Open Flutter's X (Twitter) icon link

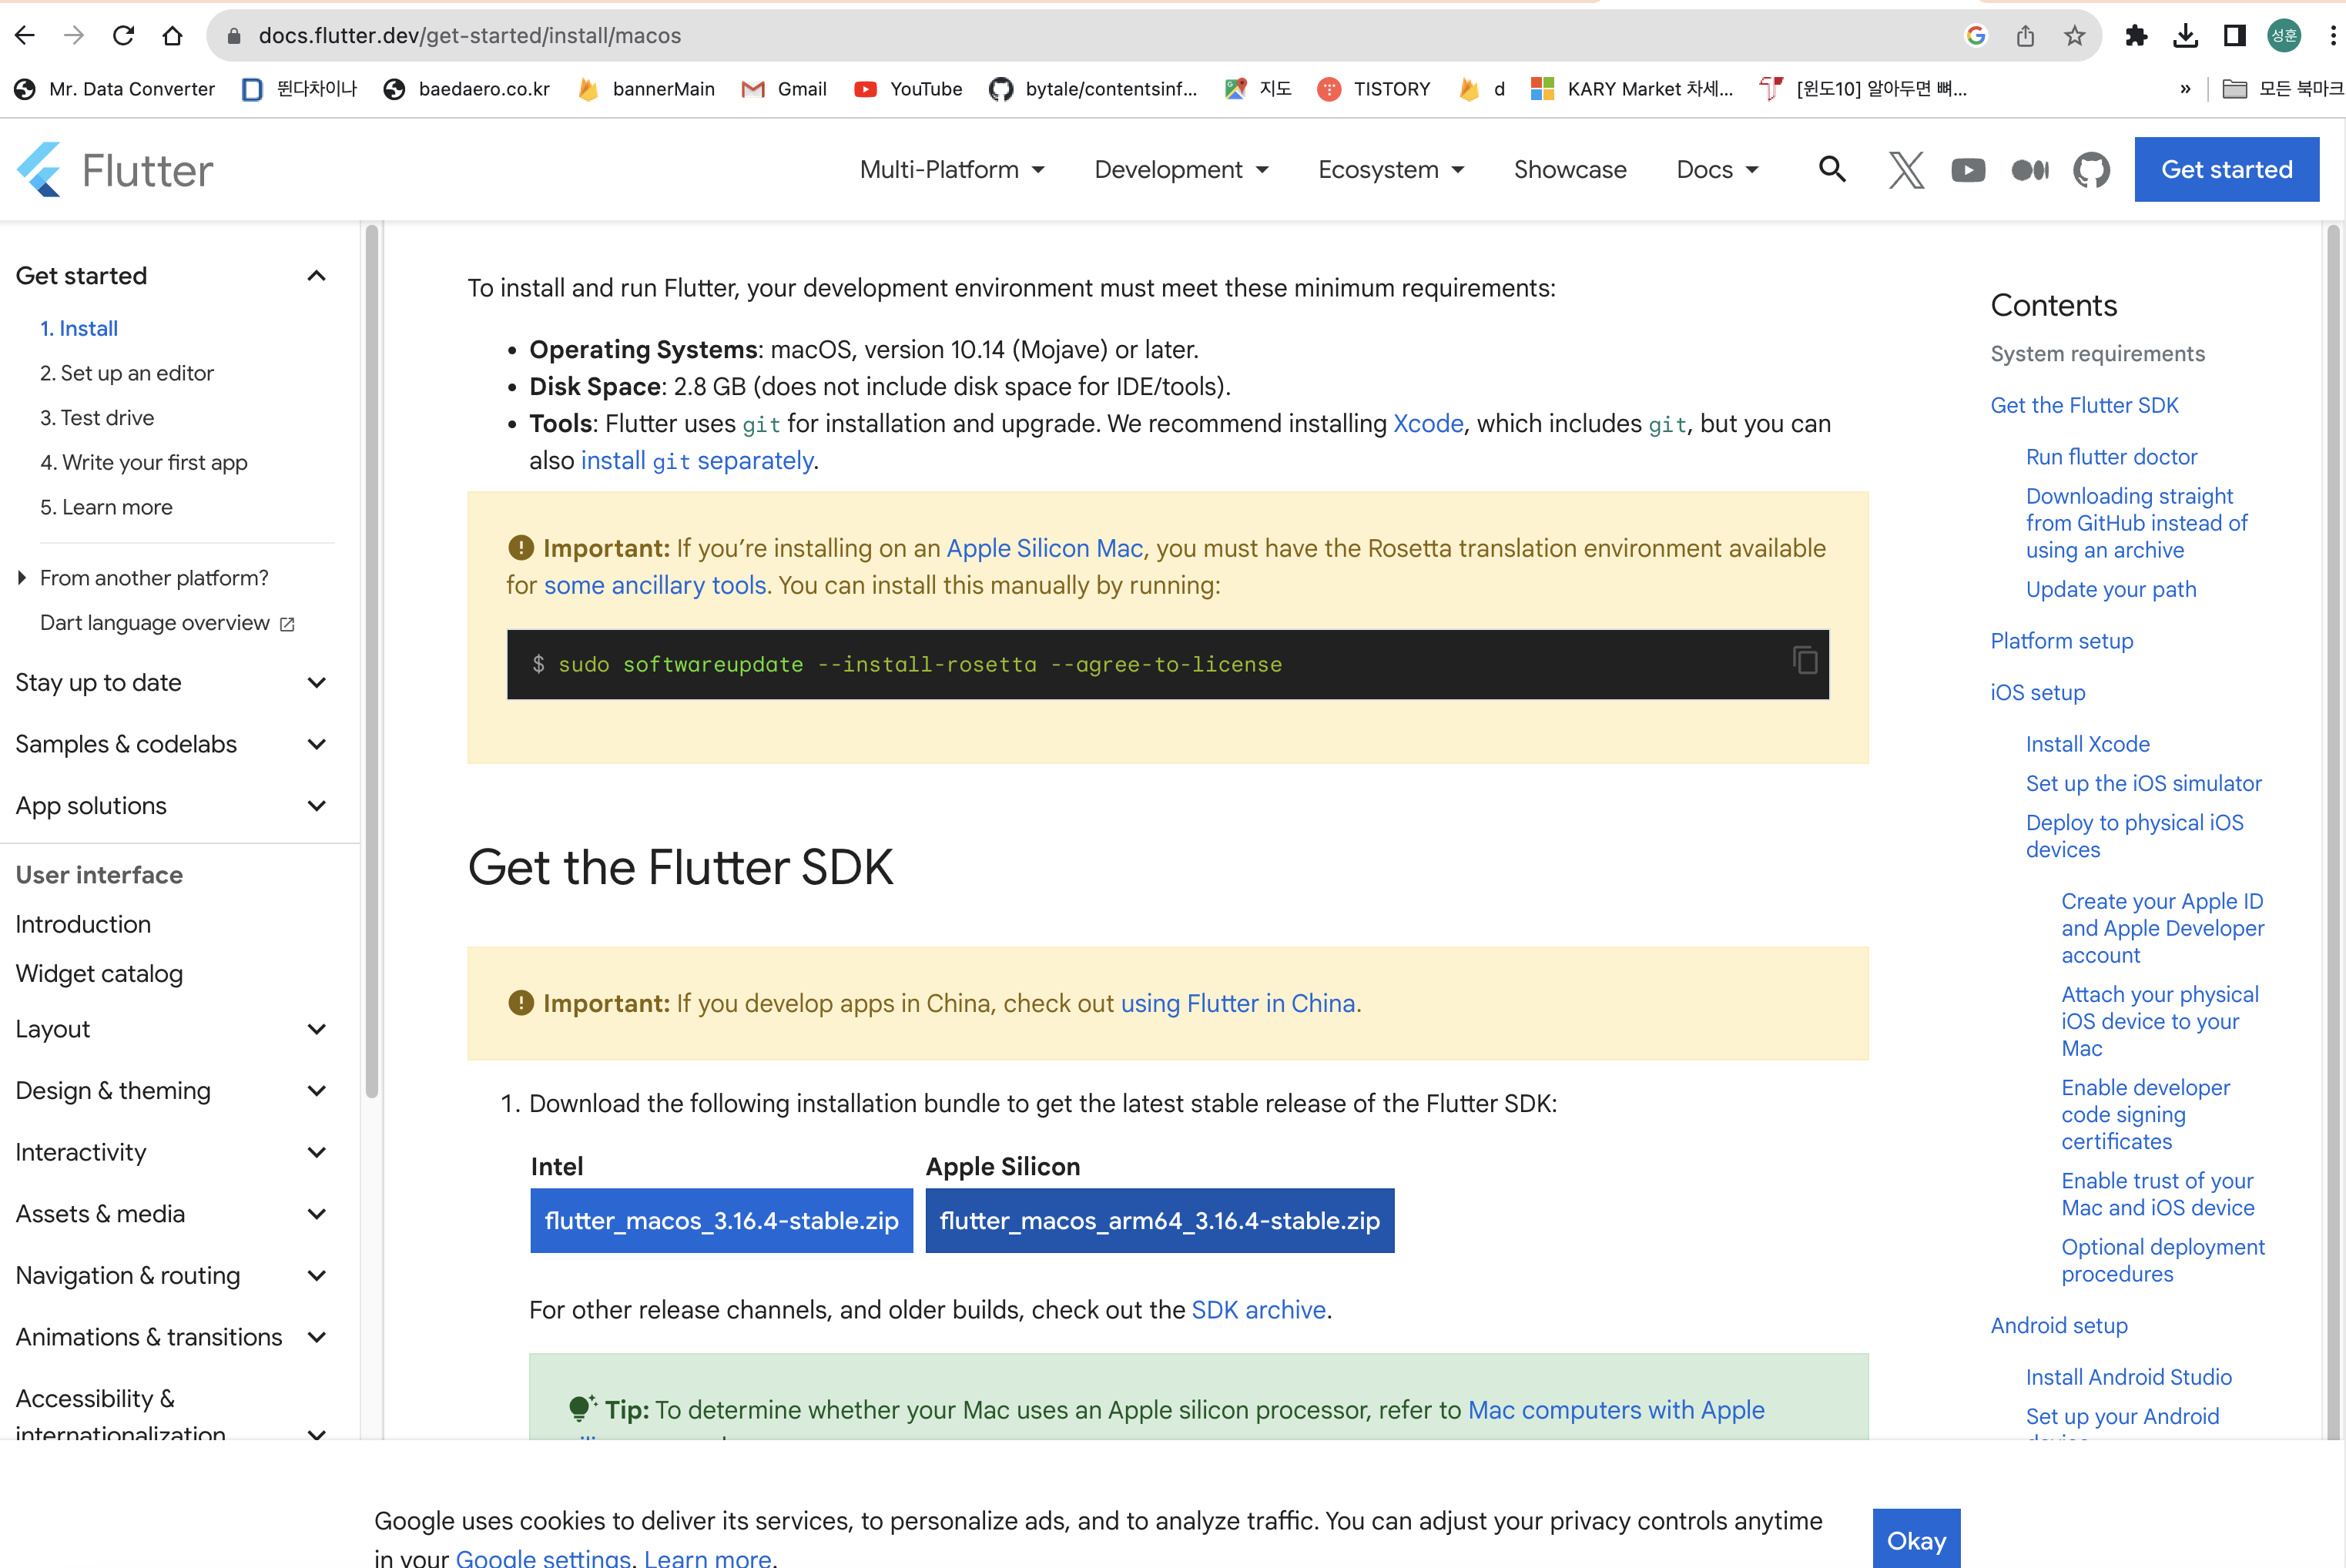click(x=1906, y=170)
